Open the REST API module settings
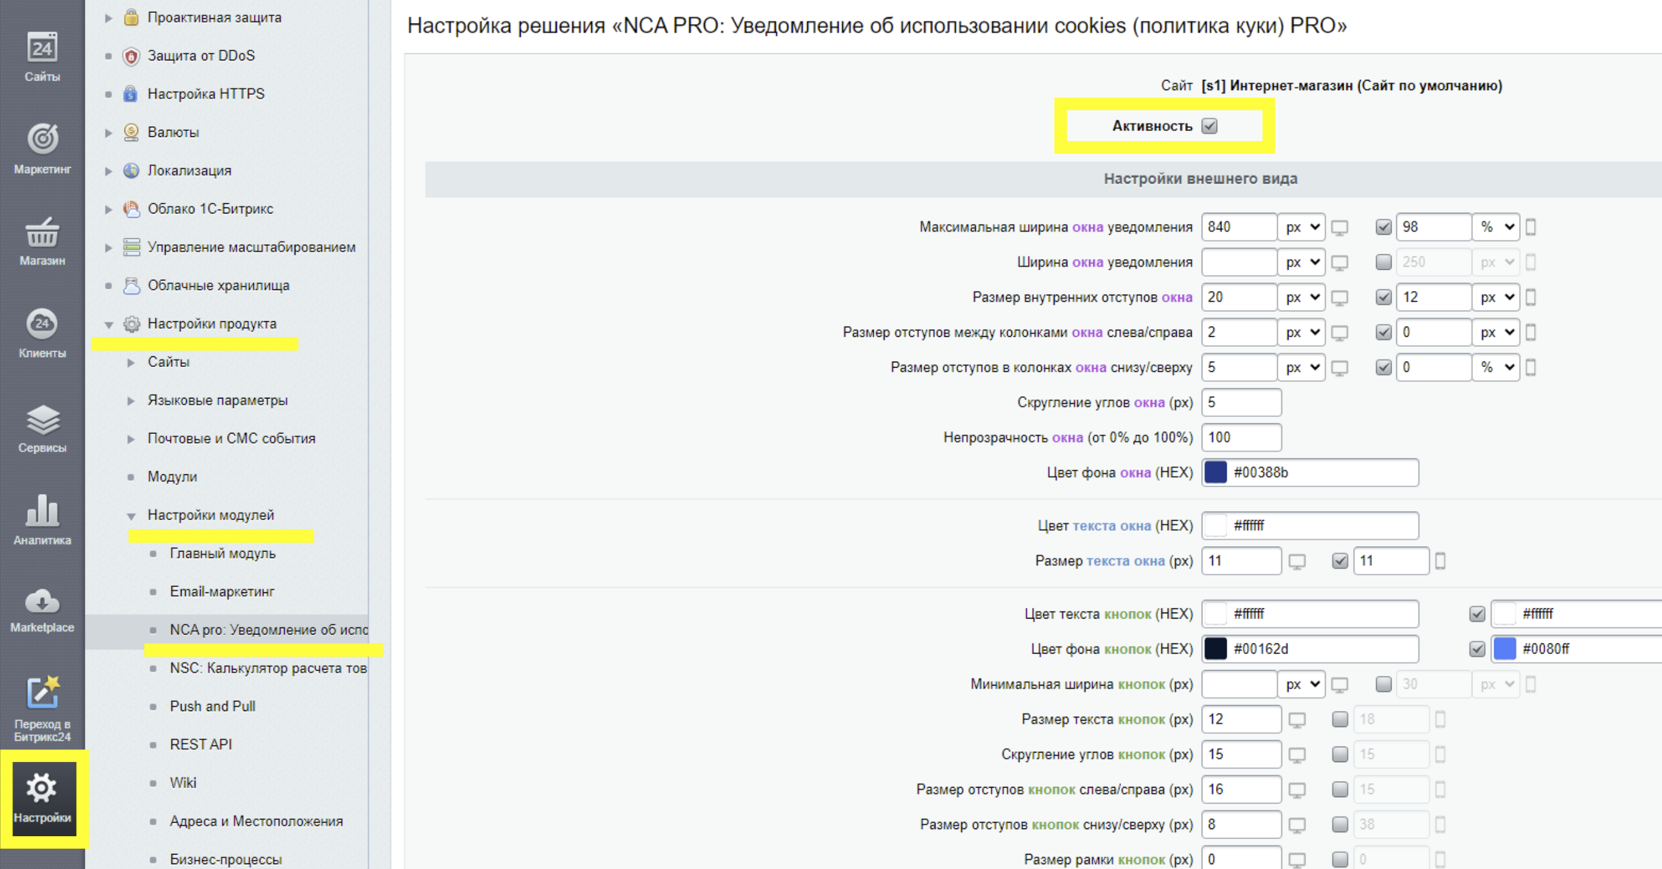This screenshot has width=1662, height=869. [200, 744]
